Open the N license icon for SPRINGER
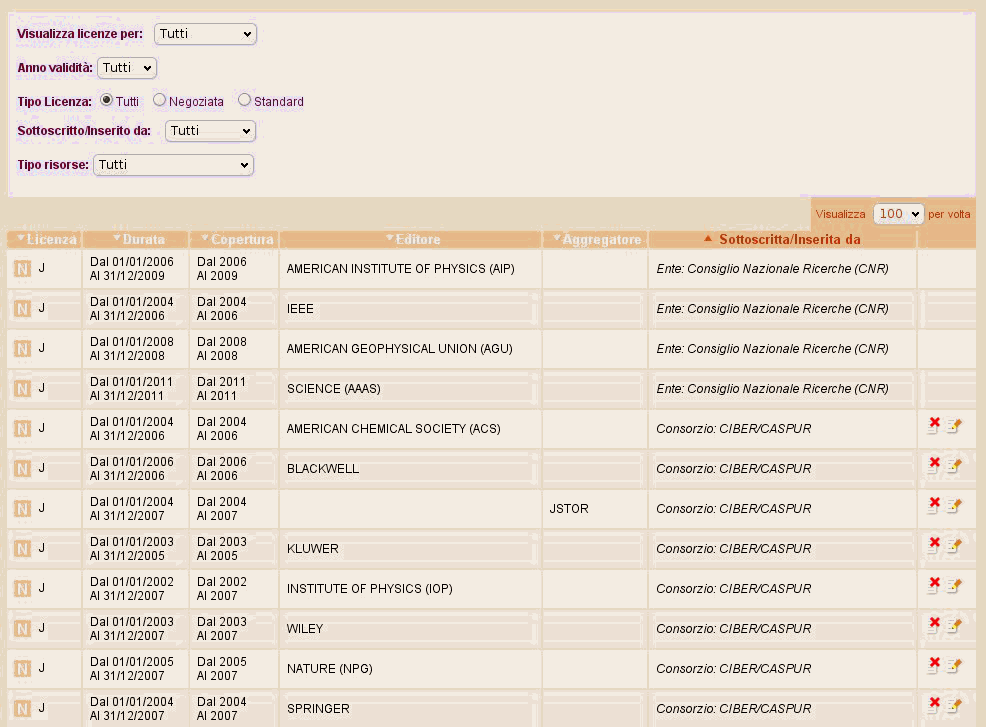 pyautogui.click(x=23, y=708)
